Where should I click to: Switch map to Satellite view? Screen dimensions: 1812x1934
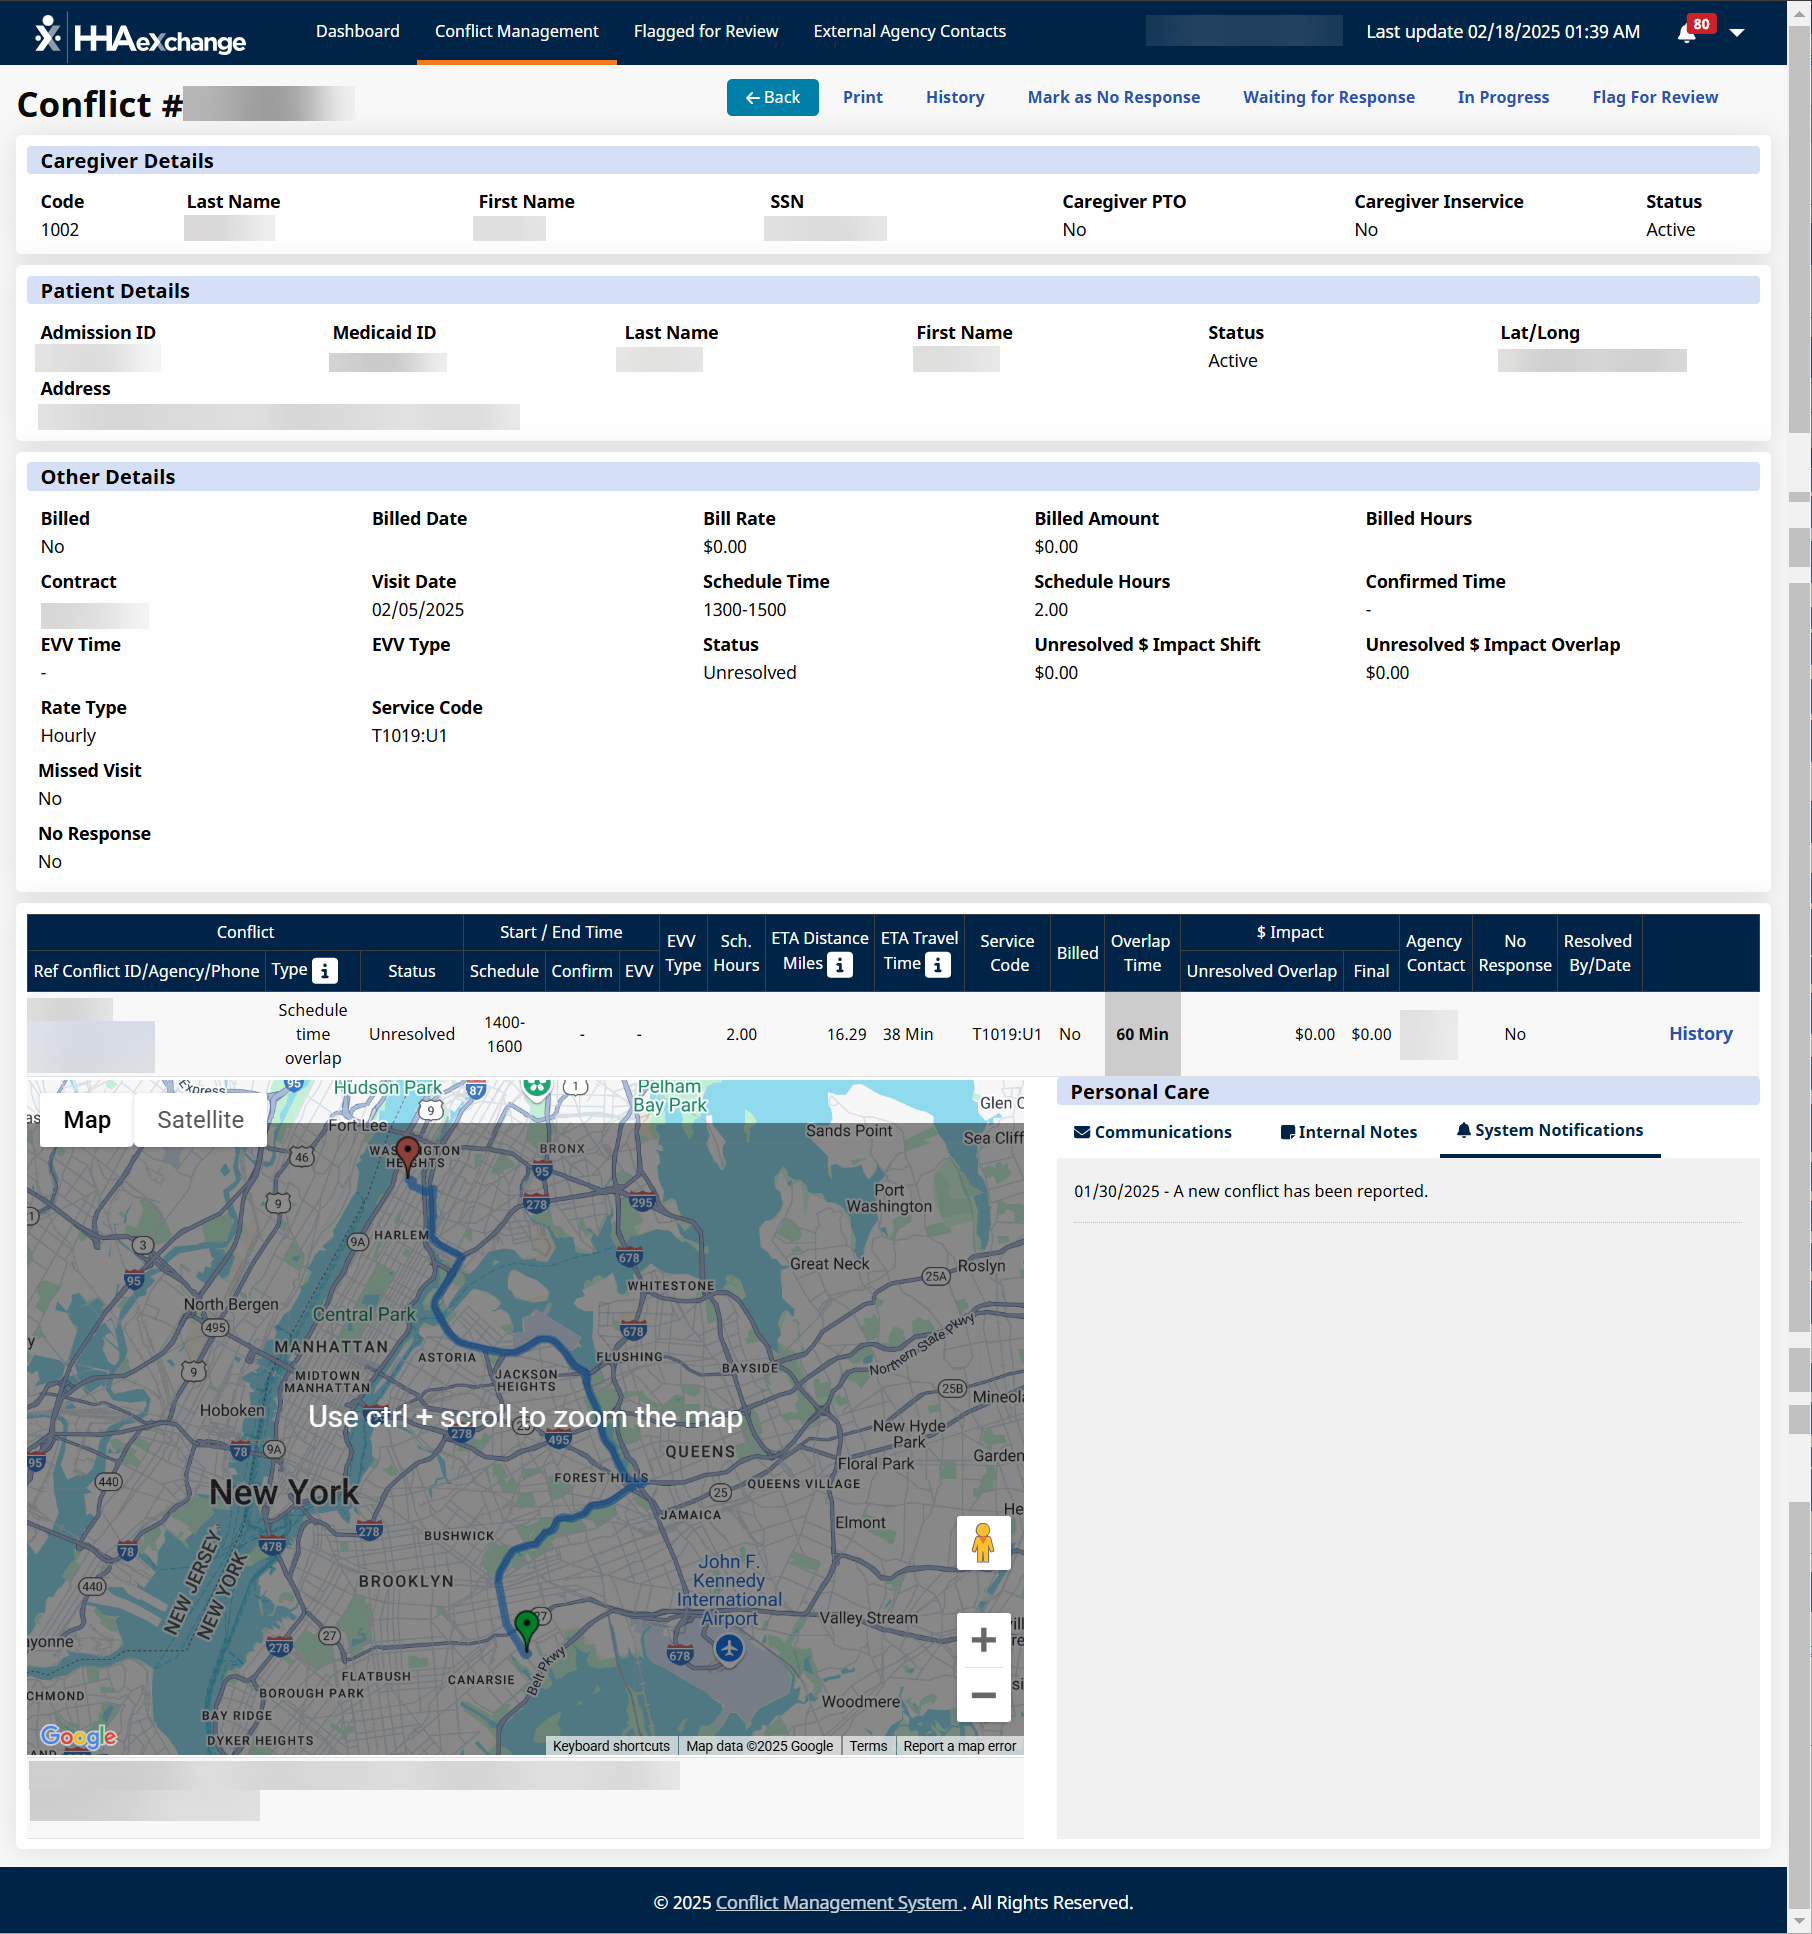click(x=200, y=1120)
